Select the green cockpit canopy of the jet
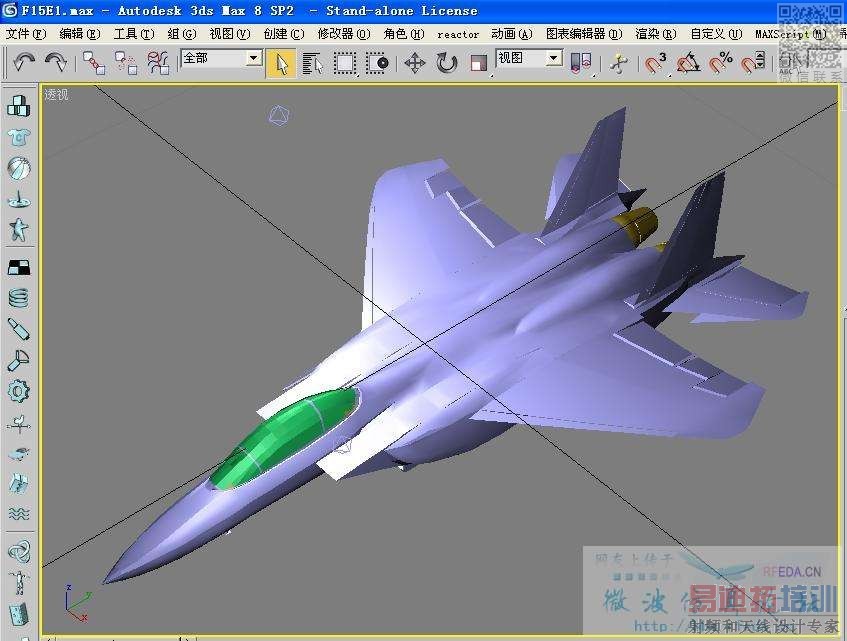The image size is (847, 641). point(284,437)
